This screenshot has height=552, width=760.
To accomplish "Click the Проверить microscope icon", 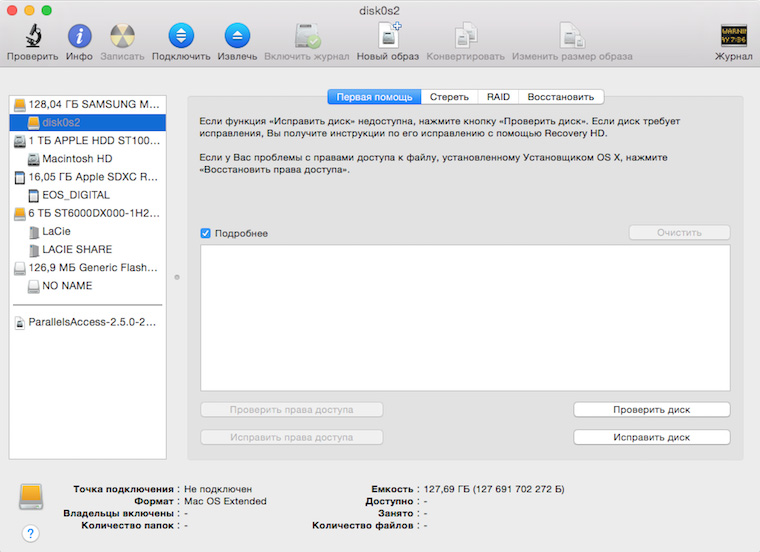I will (x=32, y=37).
